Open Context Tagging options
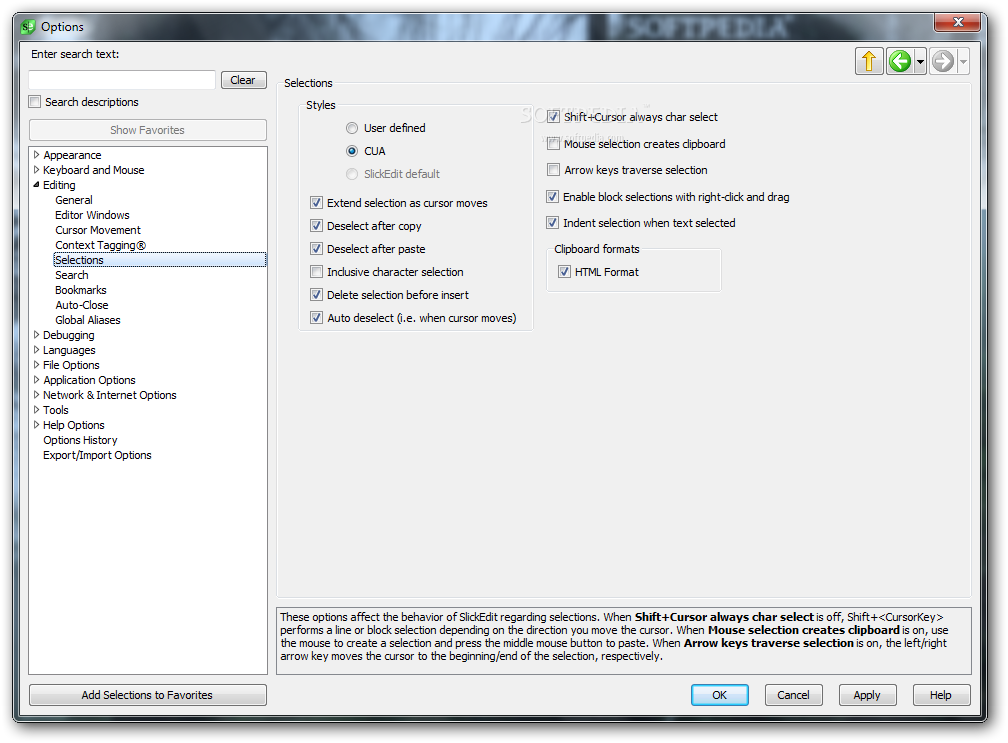Screen dimensions: 1008x743 (x=100, y=245)
